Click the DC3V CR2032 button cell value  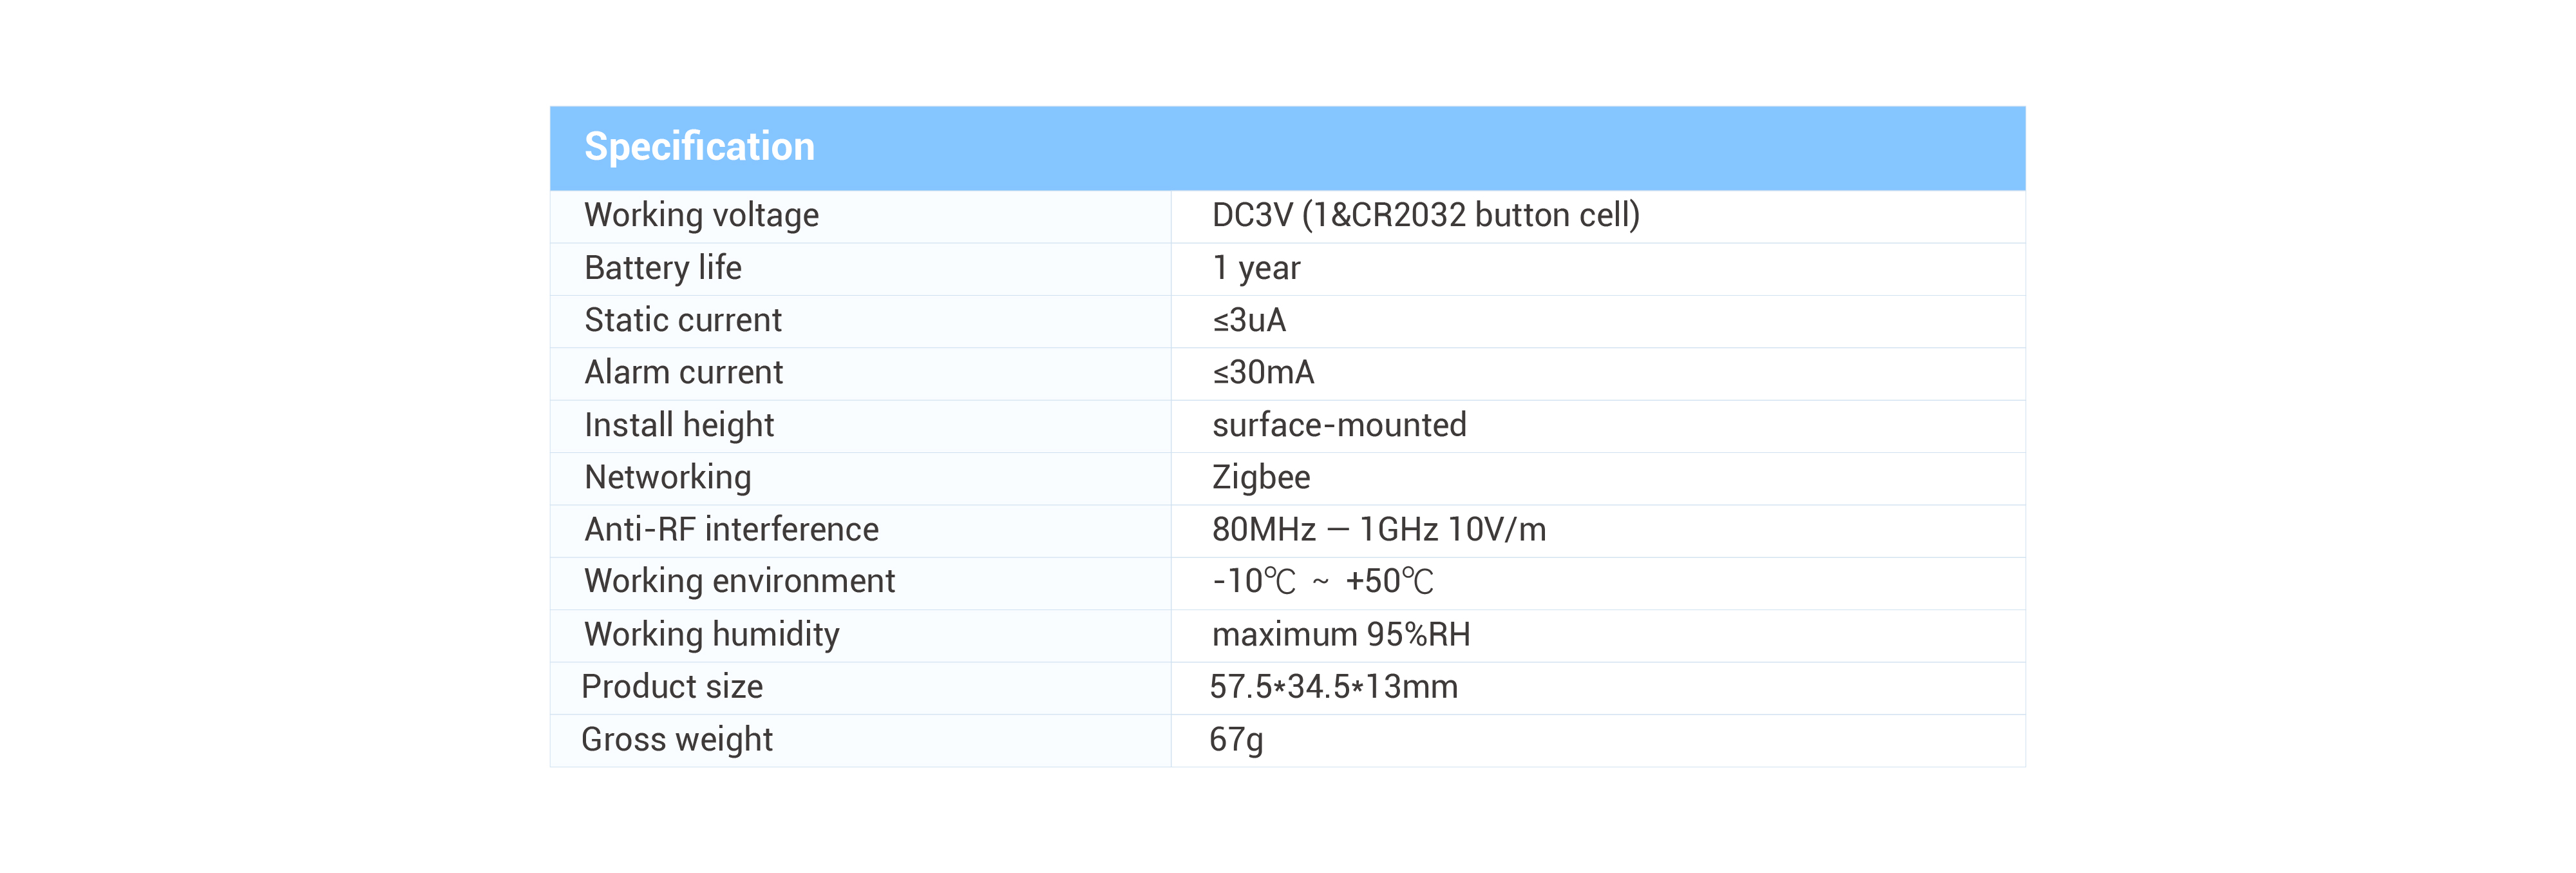[1425, 216]
